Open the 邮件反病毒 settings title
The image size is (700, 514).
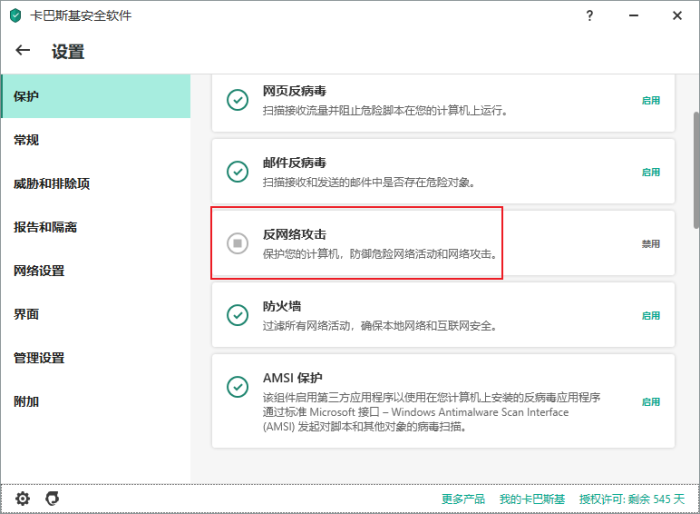coord(294,163)
